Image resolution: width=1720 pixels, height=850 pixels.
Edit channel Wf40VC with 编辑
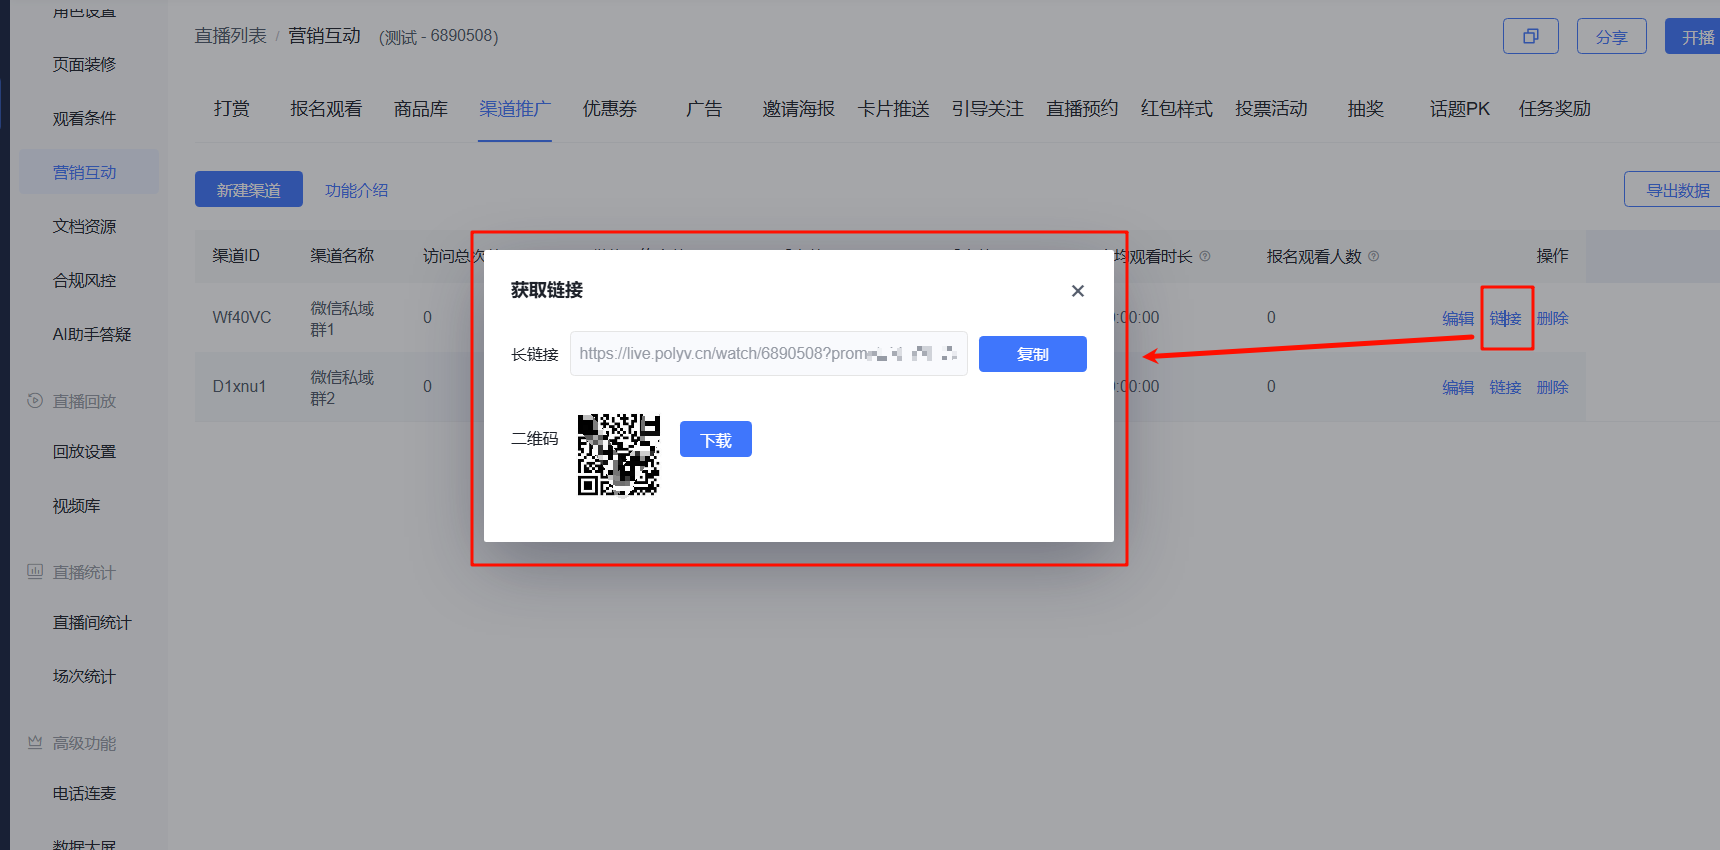tap(1458, 318)
